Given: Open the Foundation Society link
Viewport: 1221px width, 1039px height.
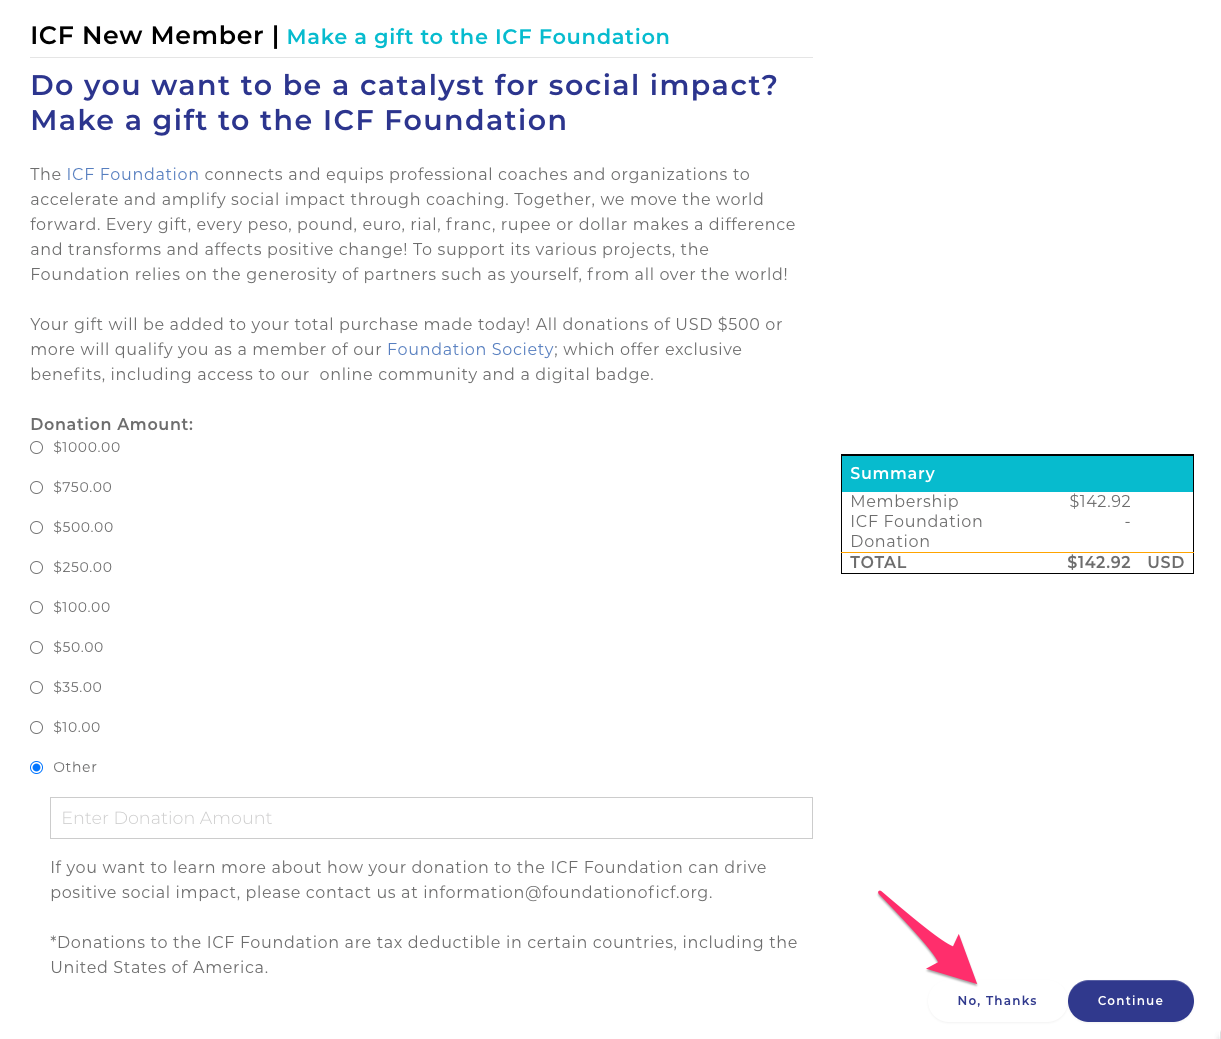Looking at the screenshot, I should point(470,349).
